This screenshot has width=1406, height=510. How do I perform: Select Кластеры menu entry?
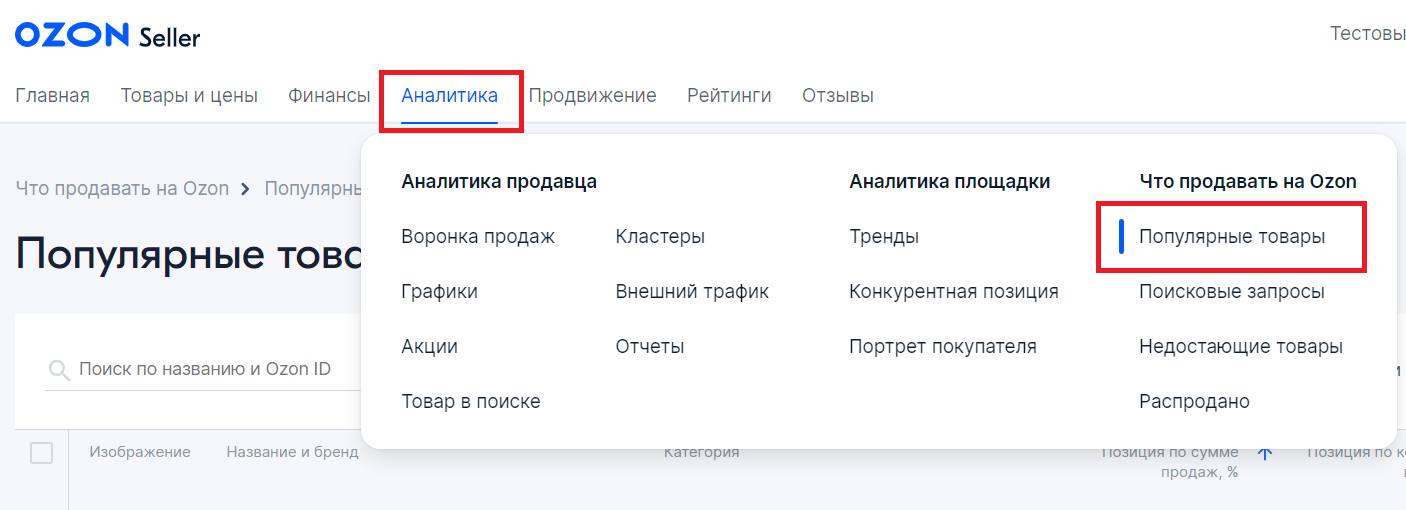(x=660, y=237)
